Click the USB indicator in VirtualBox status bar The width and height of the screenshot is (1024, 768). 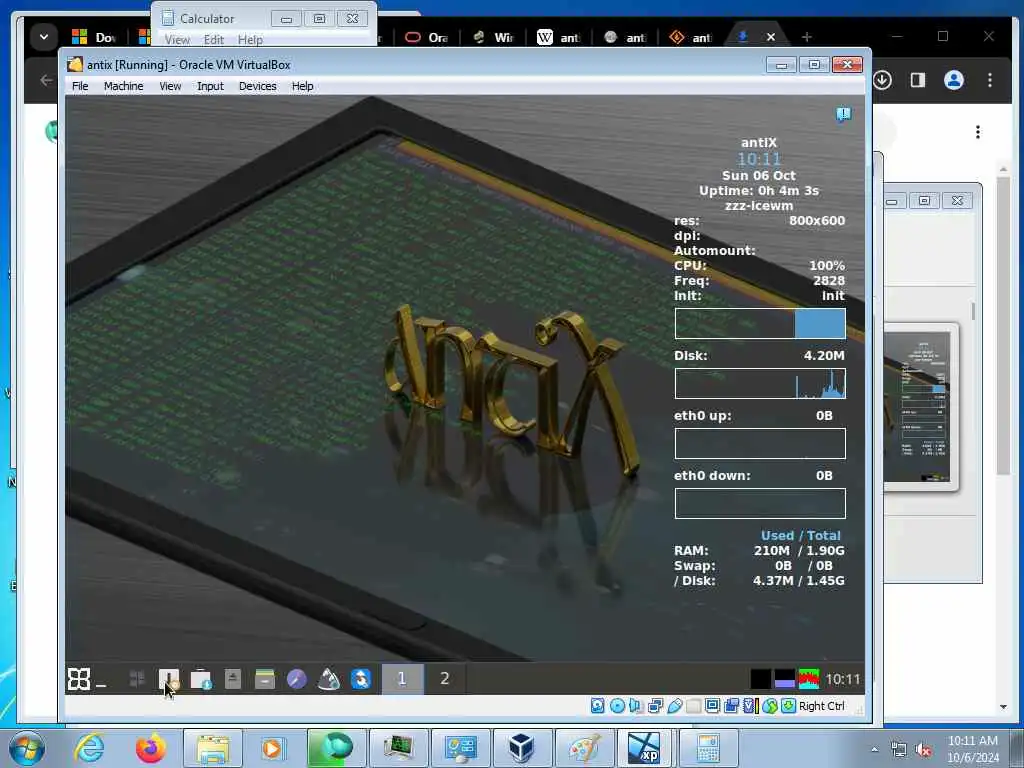coord(675,706)
